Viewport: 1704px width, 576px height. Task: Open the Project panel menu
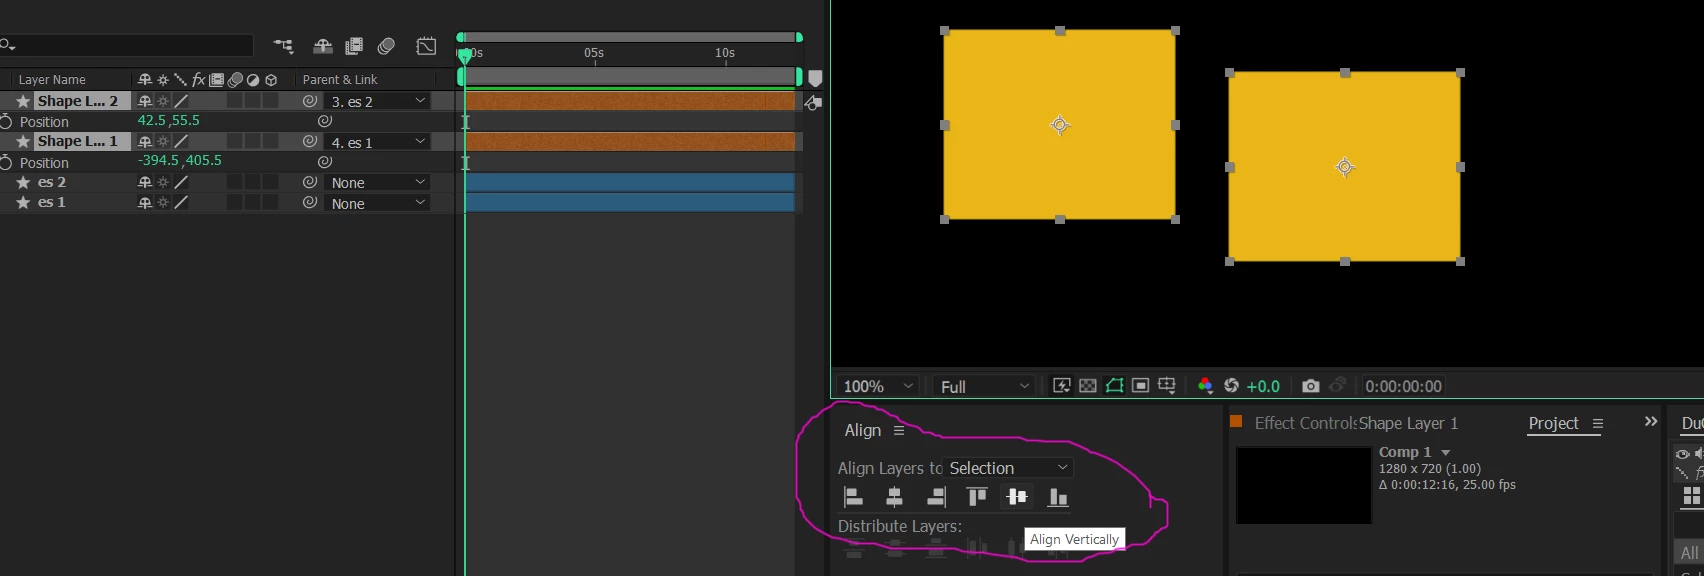coord(1597,424)
